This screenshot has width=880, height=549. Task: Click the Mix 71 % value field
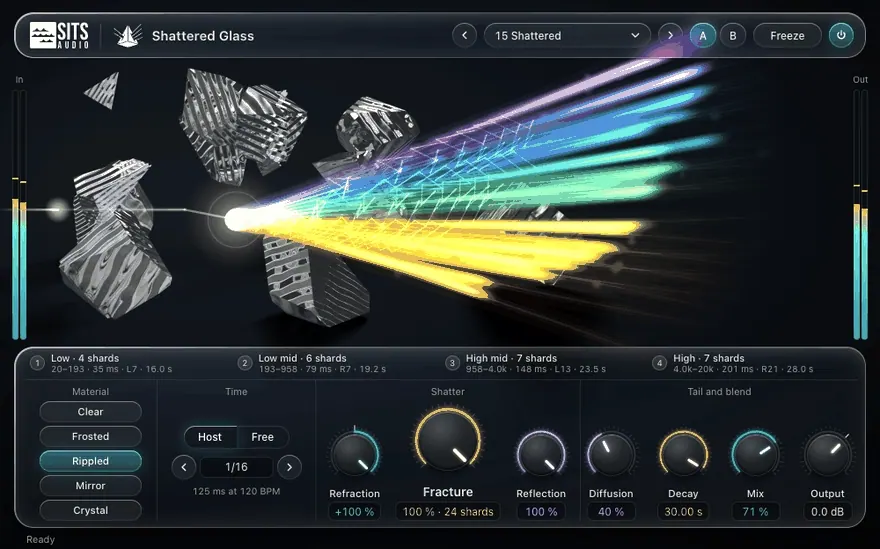pos(755,511)
